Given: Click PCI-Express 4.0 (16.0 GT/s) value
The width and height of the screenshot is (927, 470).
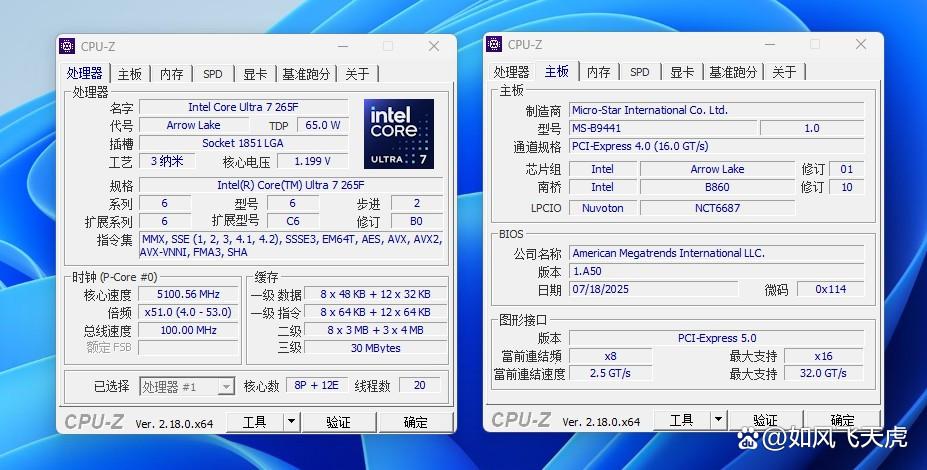Looking at the screenshot, I should 716,146.
